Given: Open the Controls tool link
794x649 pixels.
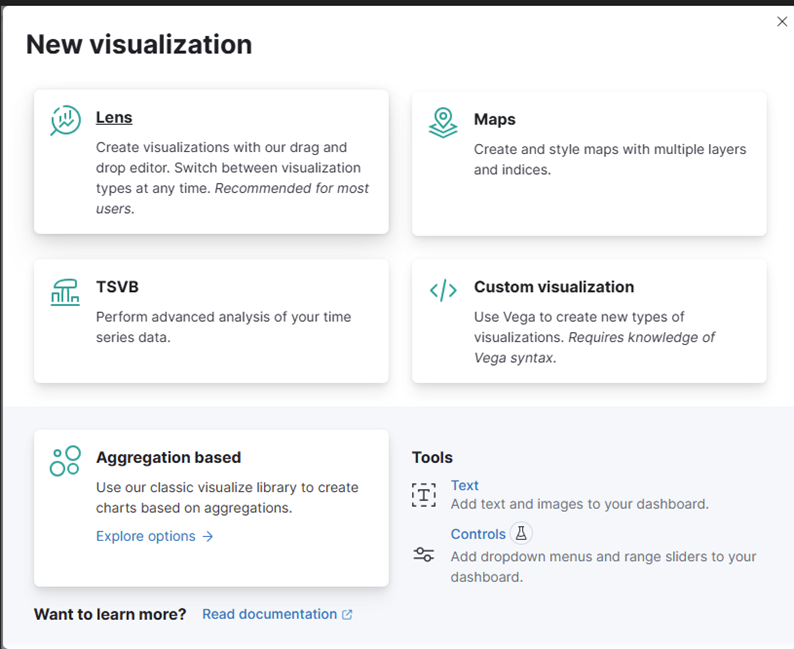Looking at the screenshot, I should click(x=478, y=534).
